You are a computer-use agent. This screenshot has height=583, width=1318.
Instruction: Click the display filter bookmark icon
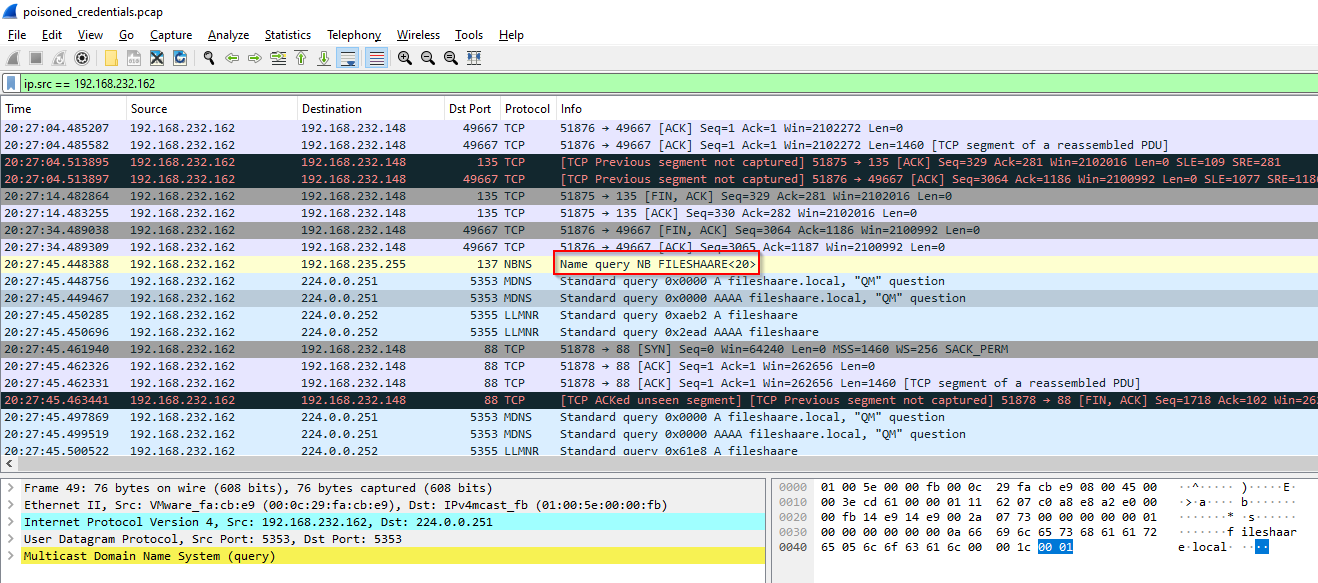coord(11,84)
